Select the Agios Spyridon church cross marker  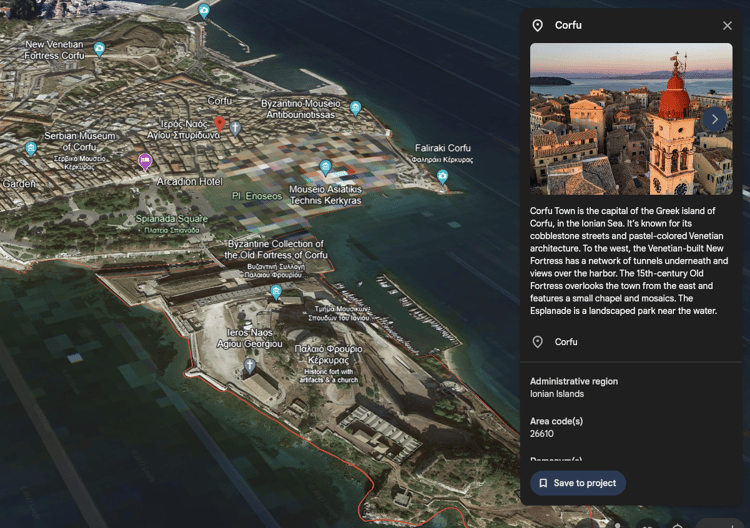235,128
